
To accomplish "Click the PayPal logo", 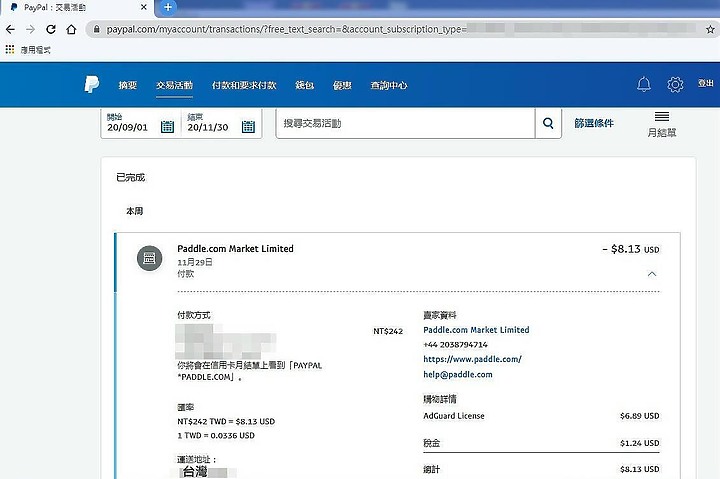I will pyautogui.click(x=92, y=85).
